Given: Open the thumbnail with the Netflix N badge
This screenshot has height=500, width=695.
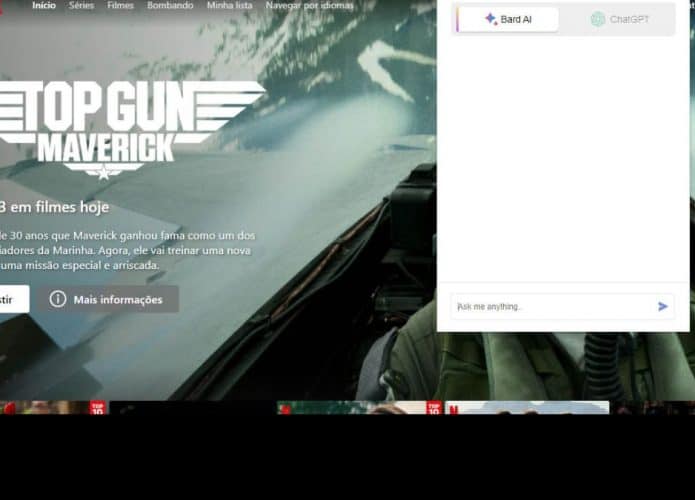Looking at the screenshot, I should click(527, 408).
